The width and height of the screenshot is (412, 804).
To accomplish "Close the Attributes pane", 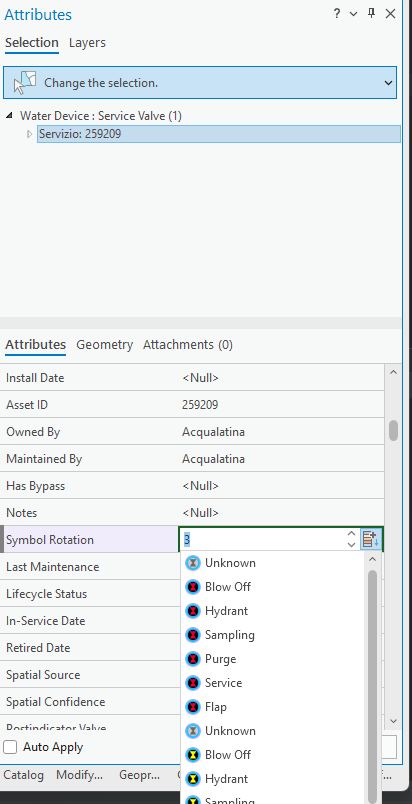I will pos(390,14).
